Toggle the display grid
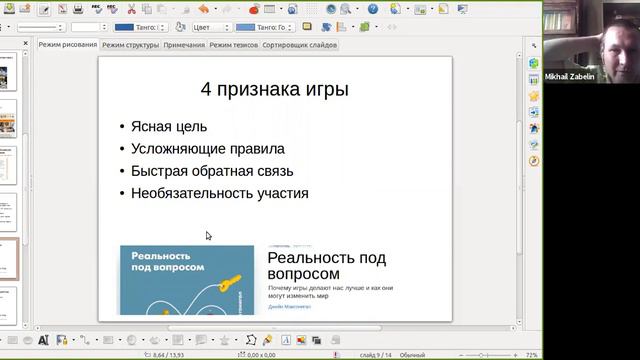 point(312,9)
